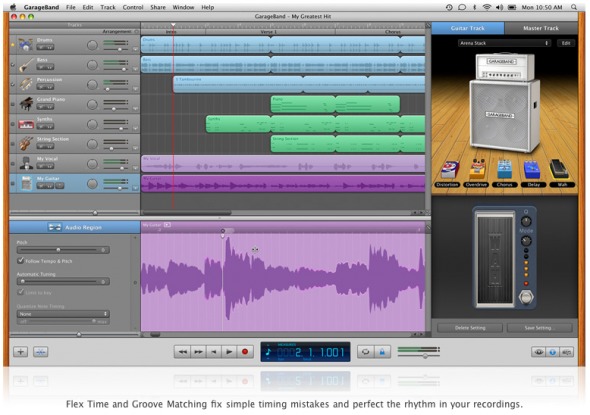Select the Grand Piano track icon
Viewport: 590px width, 415px height.
click(x=26, y=104)
